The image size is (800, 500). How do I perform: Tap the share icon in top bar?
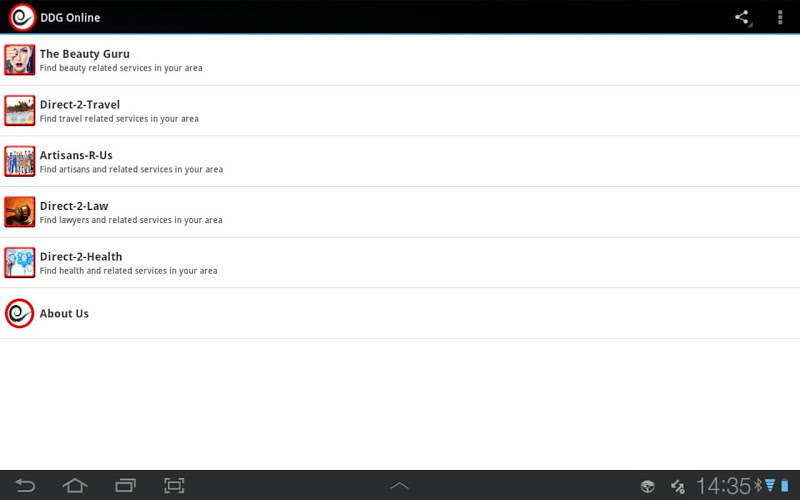pyautogui.click(x=742, y=17)
